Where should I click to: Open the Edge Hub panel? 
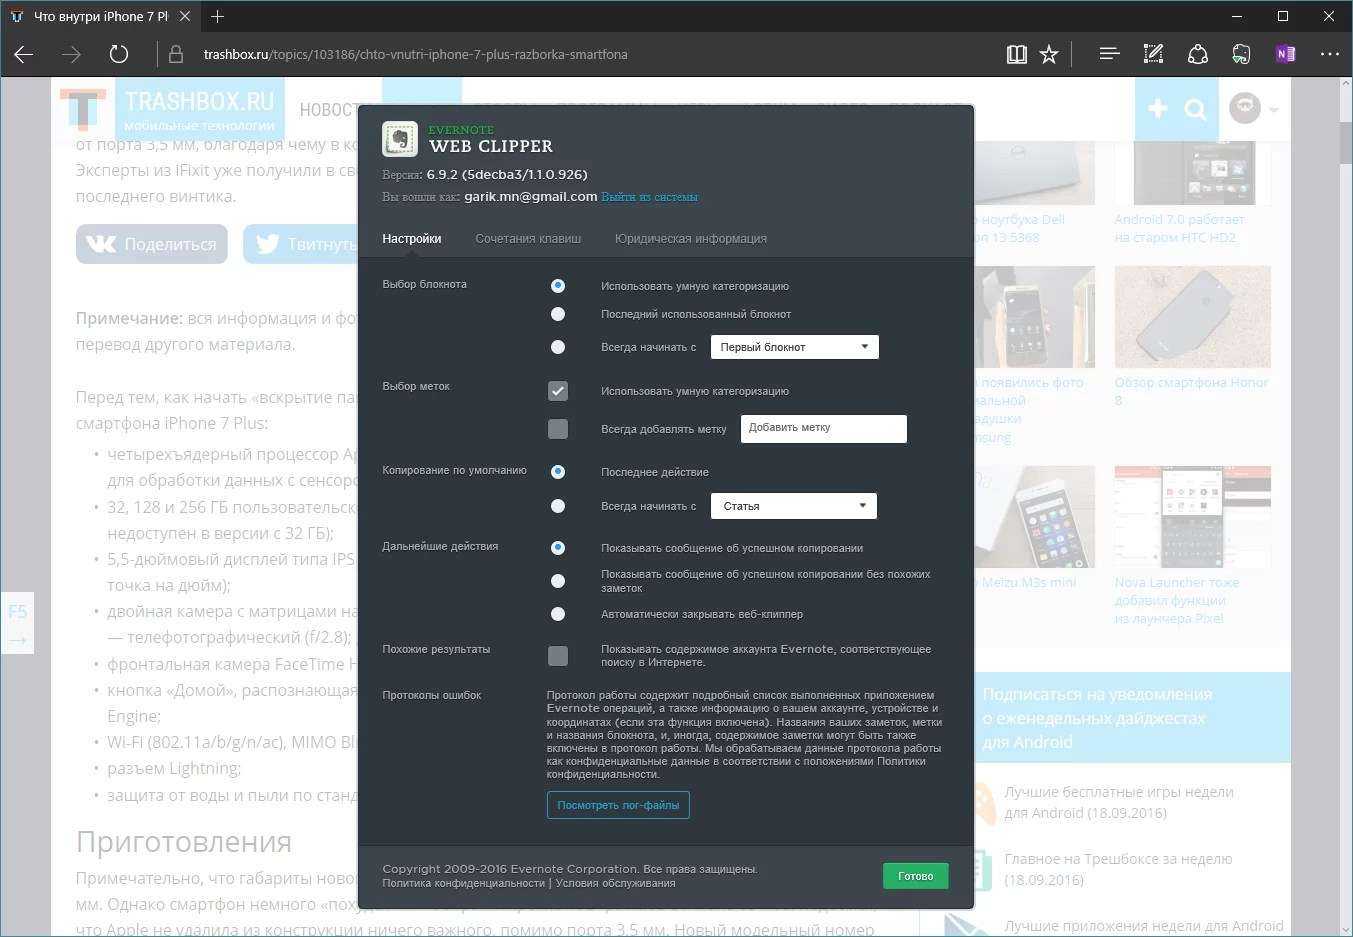(x=1108, y=54)
